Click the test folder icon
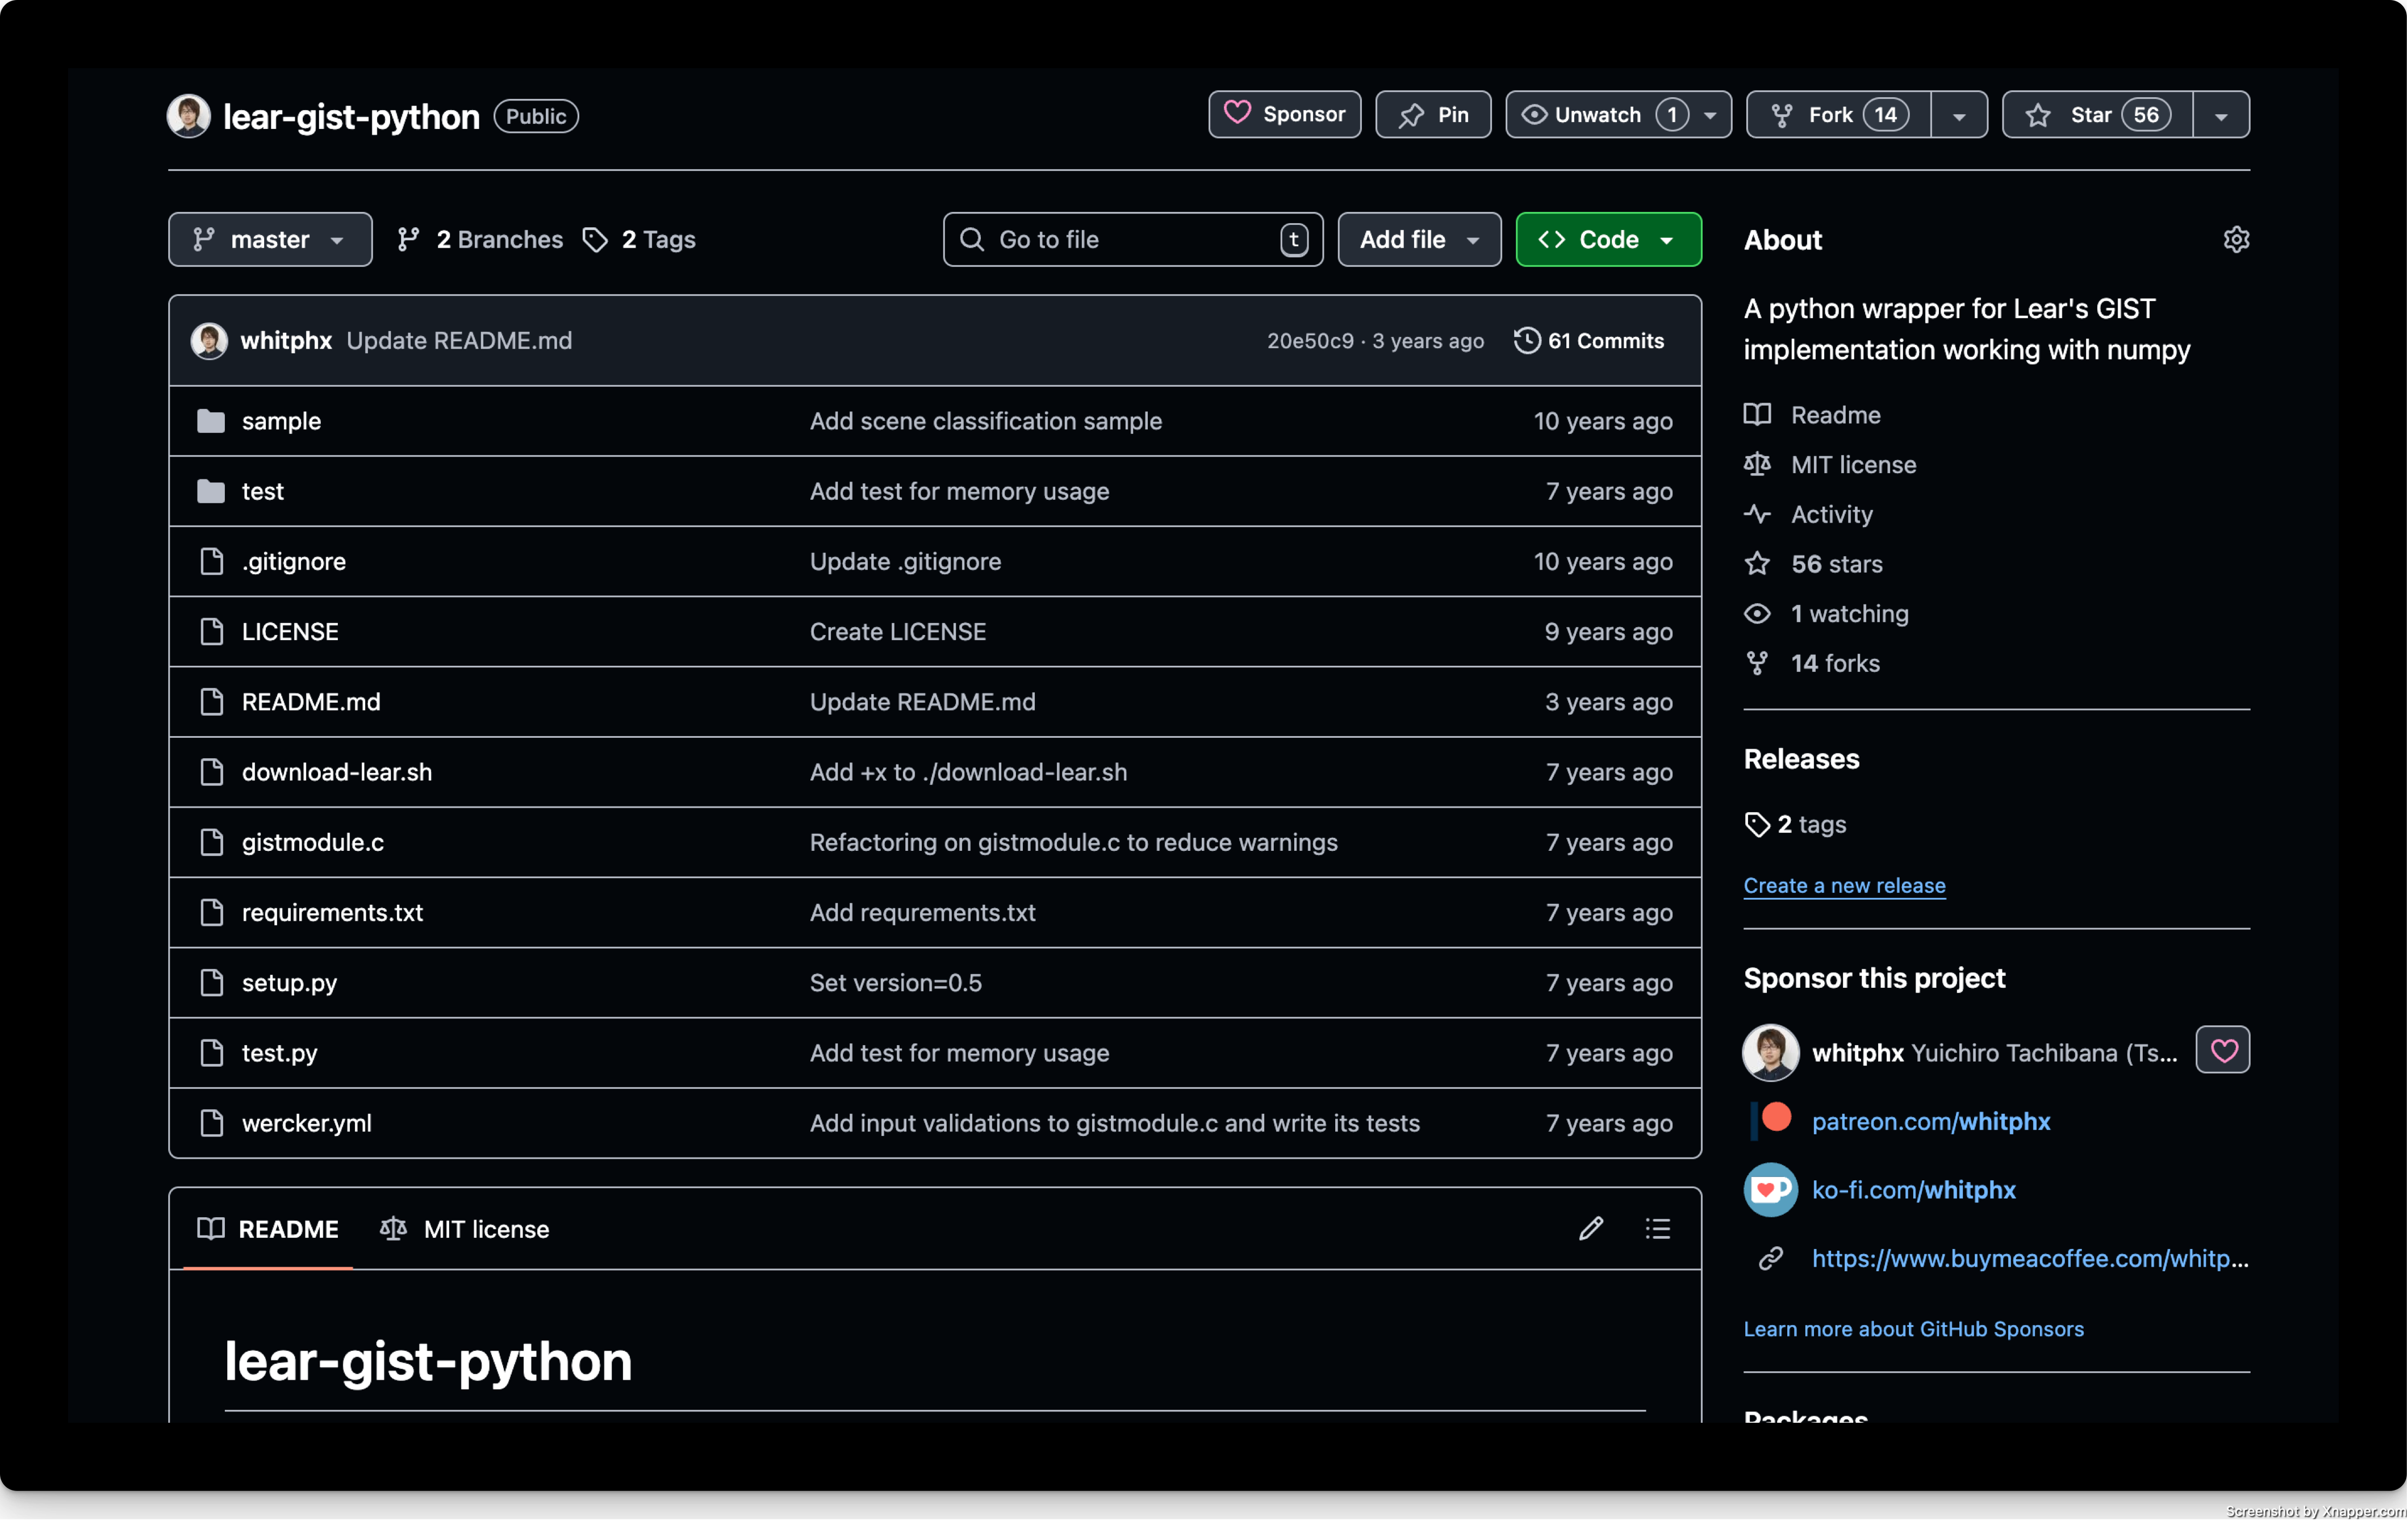 211,491
